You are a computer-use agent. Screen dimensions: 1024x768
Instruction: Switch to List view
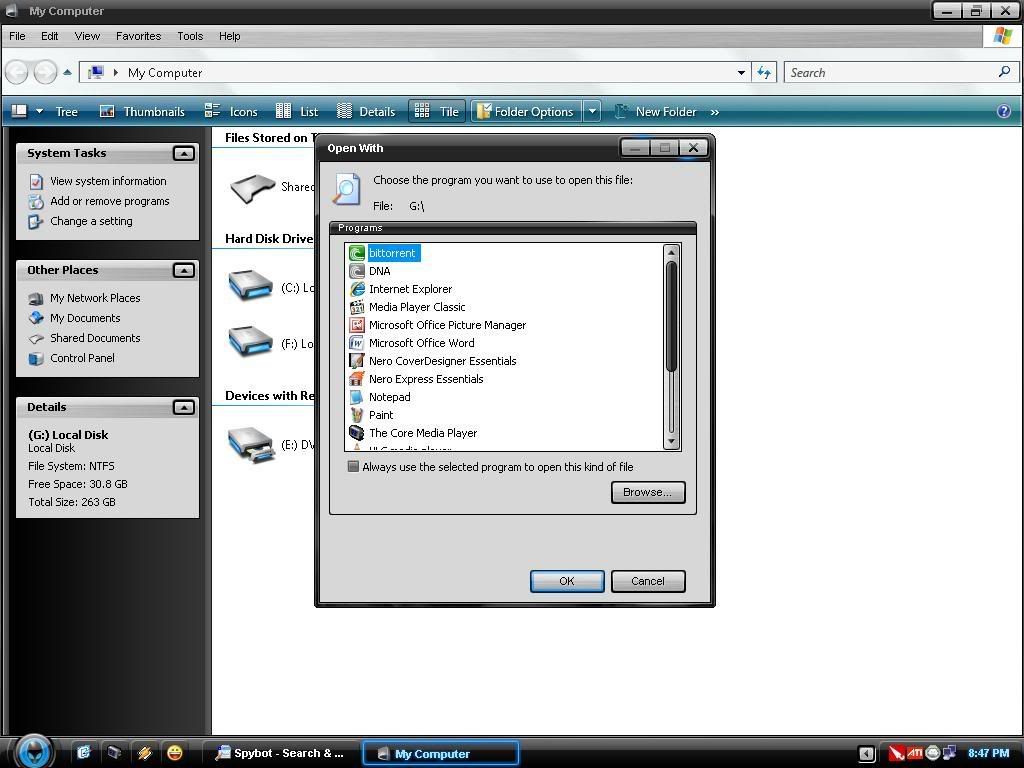(x=297, y=112)
